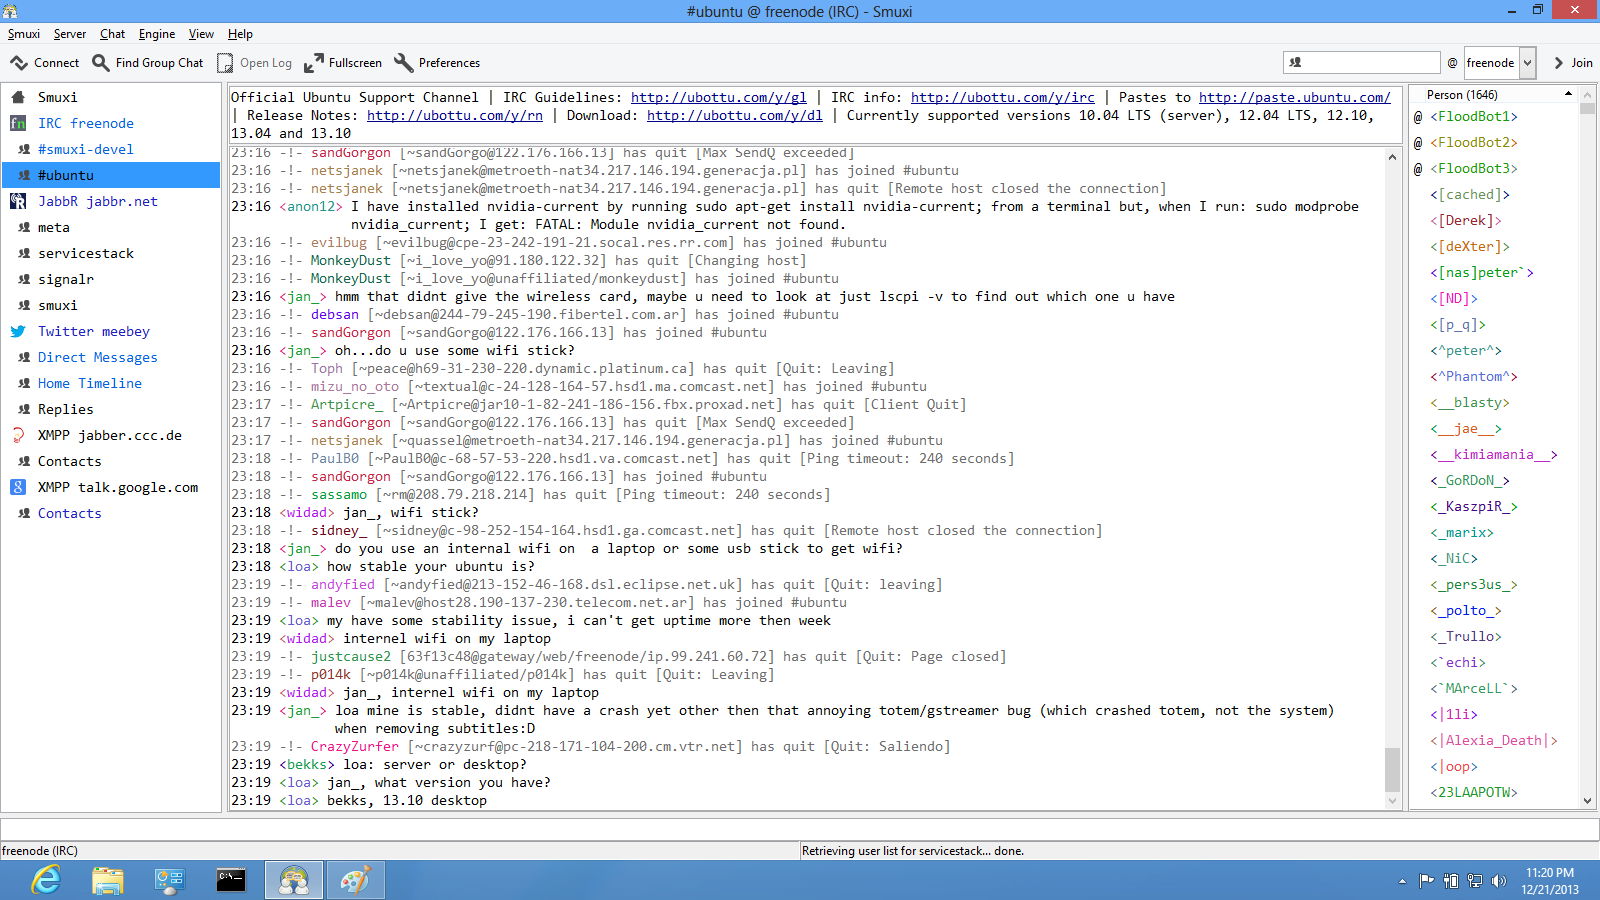Image resolution: width=1600 pixels, height=900 pixels.
Task: Launch Internet Explorer from the taskbar
Action: pyautogui.click(x=46, y=880)
